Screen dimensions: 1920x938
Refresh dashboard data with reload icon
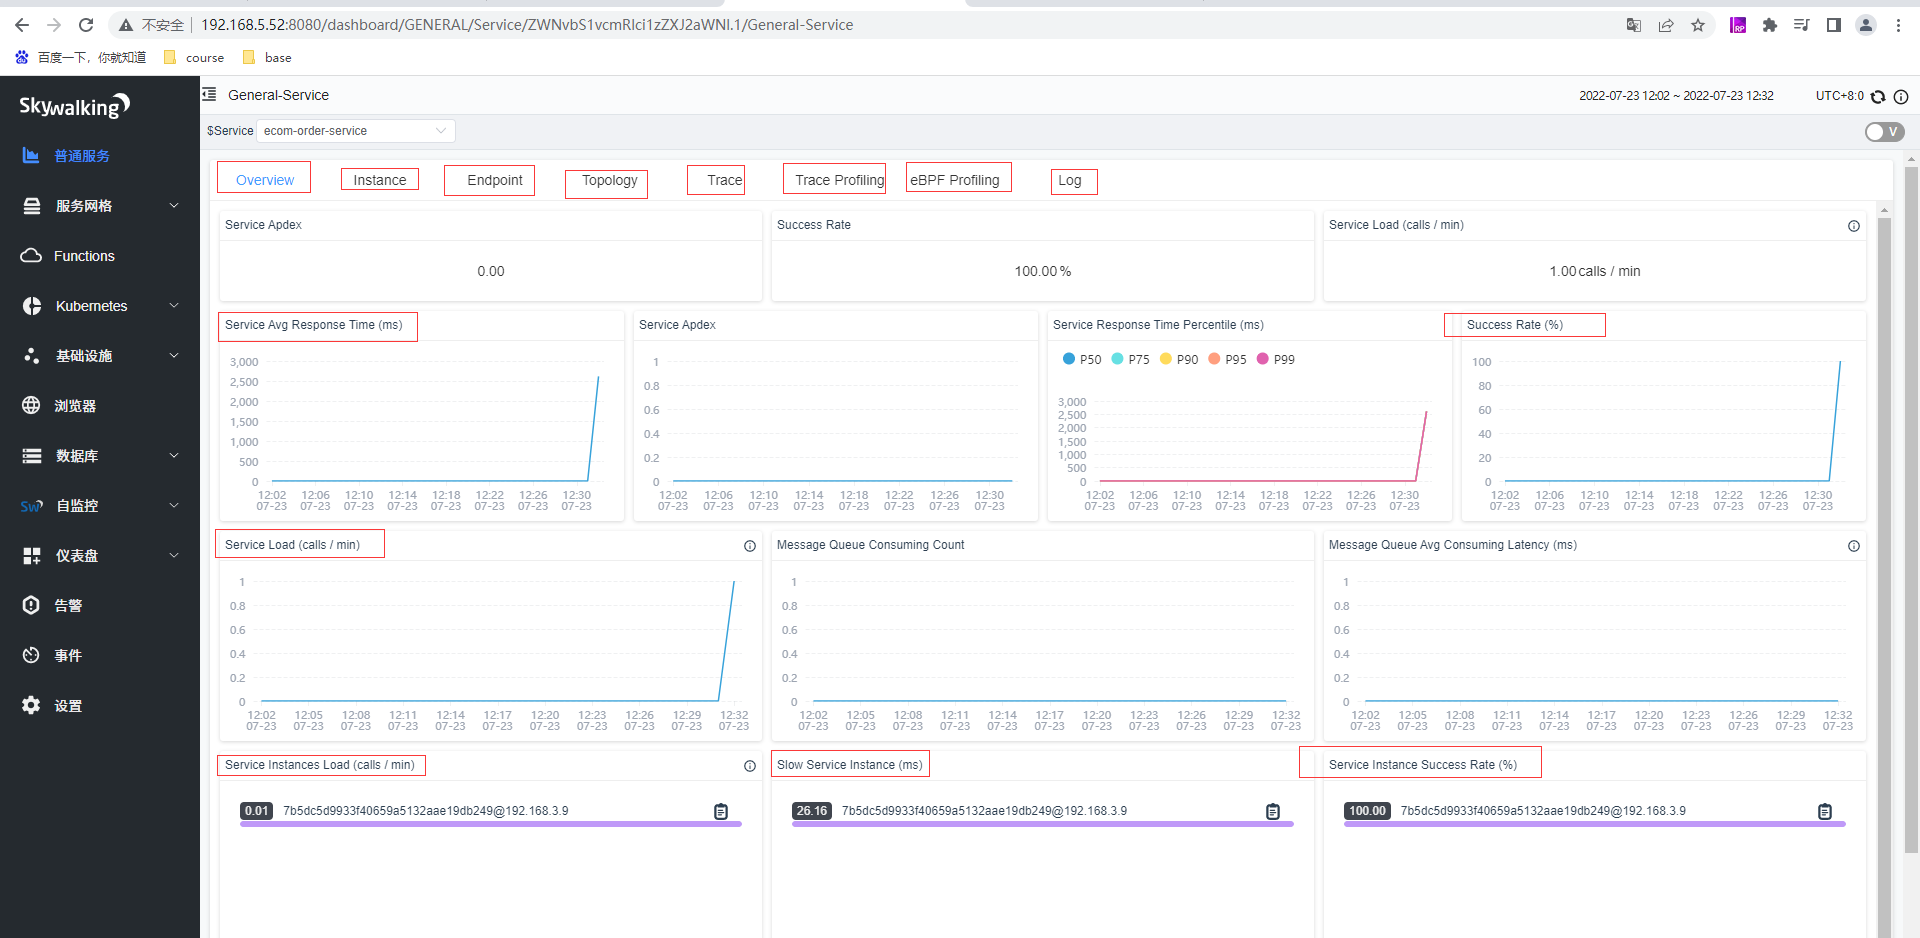tap(1878, 97)
